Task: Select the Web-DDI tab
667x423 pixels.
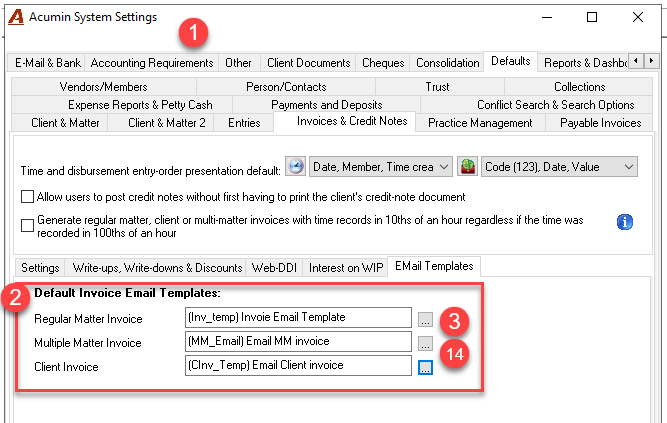Action: point(274,268)
